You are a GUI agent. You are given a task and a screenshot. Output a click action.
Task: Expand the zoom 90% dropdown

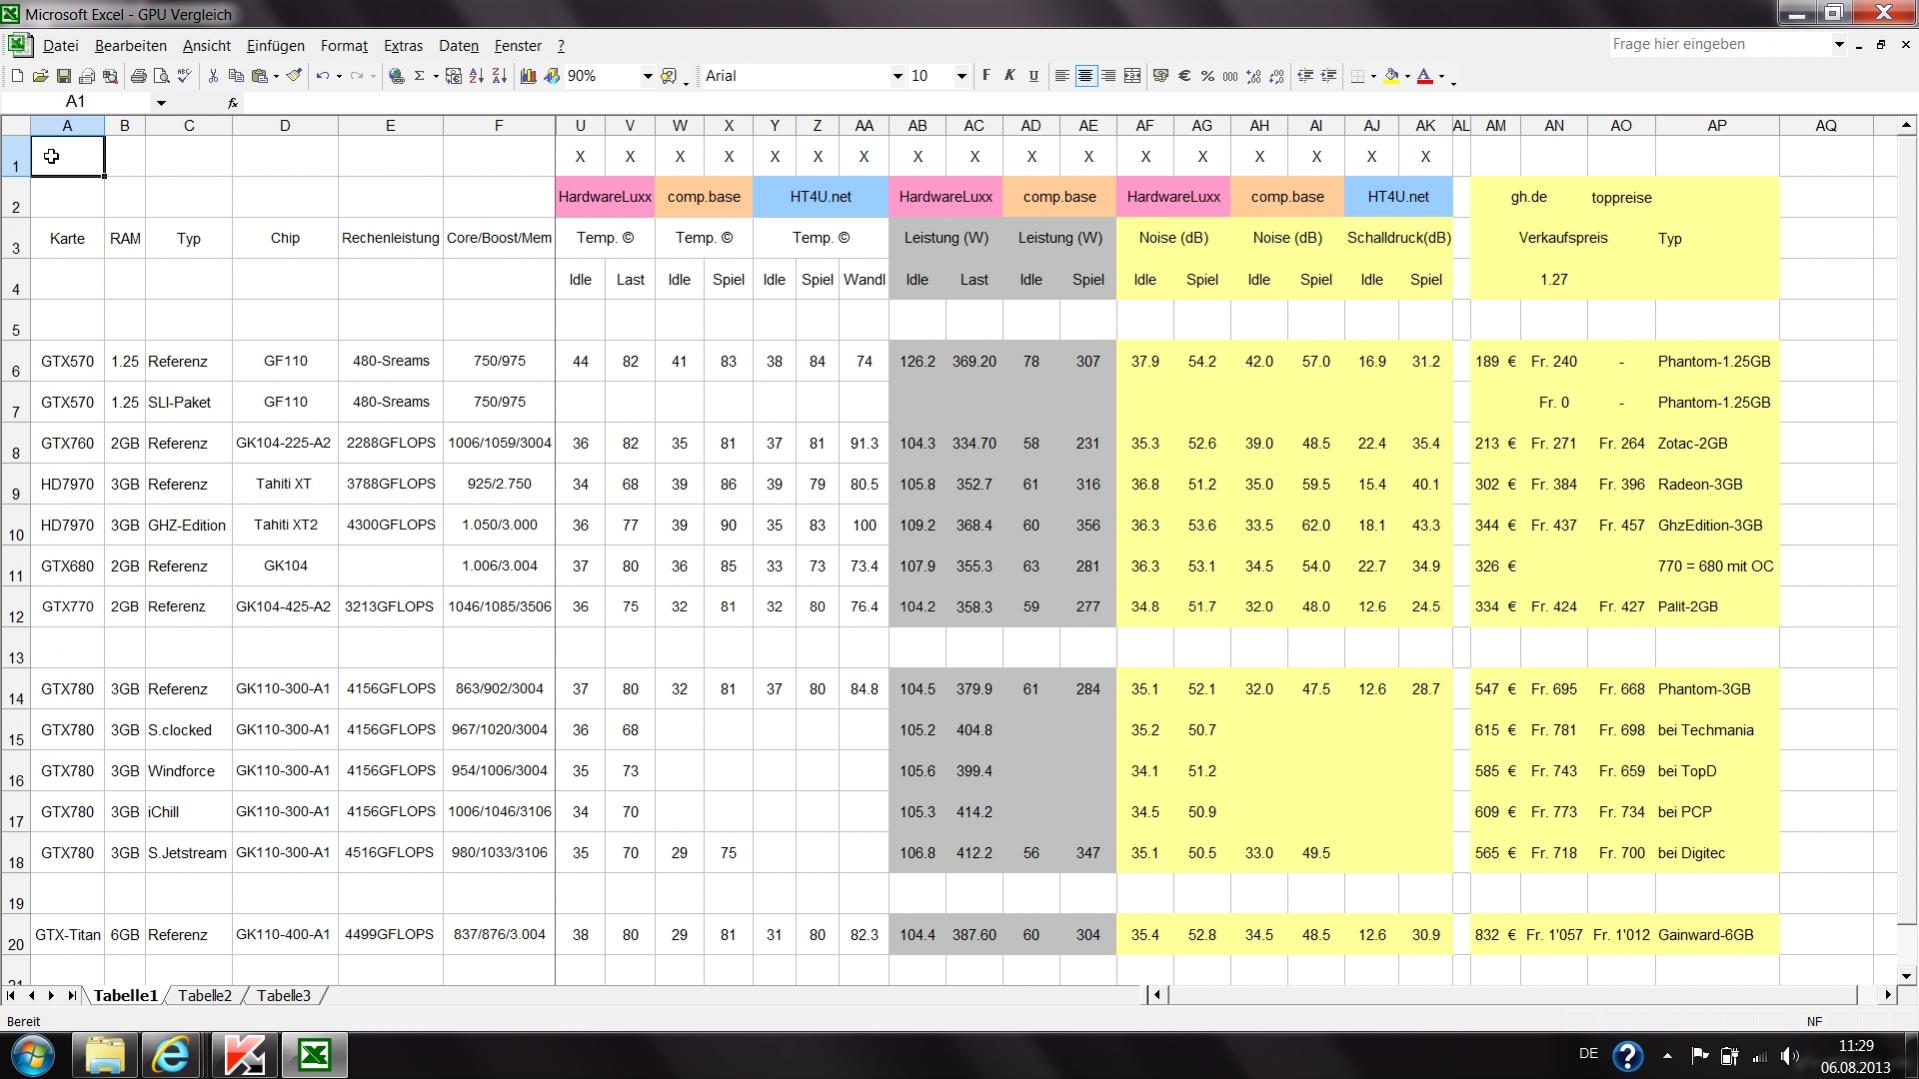647,76
